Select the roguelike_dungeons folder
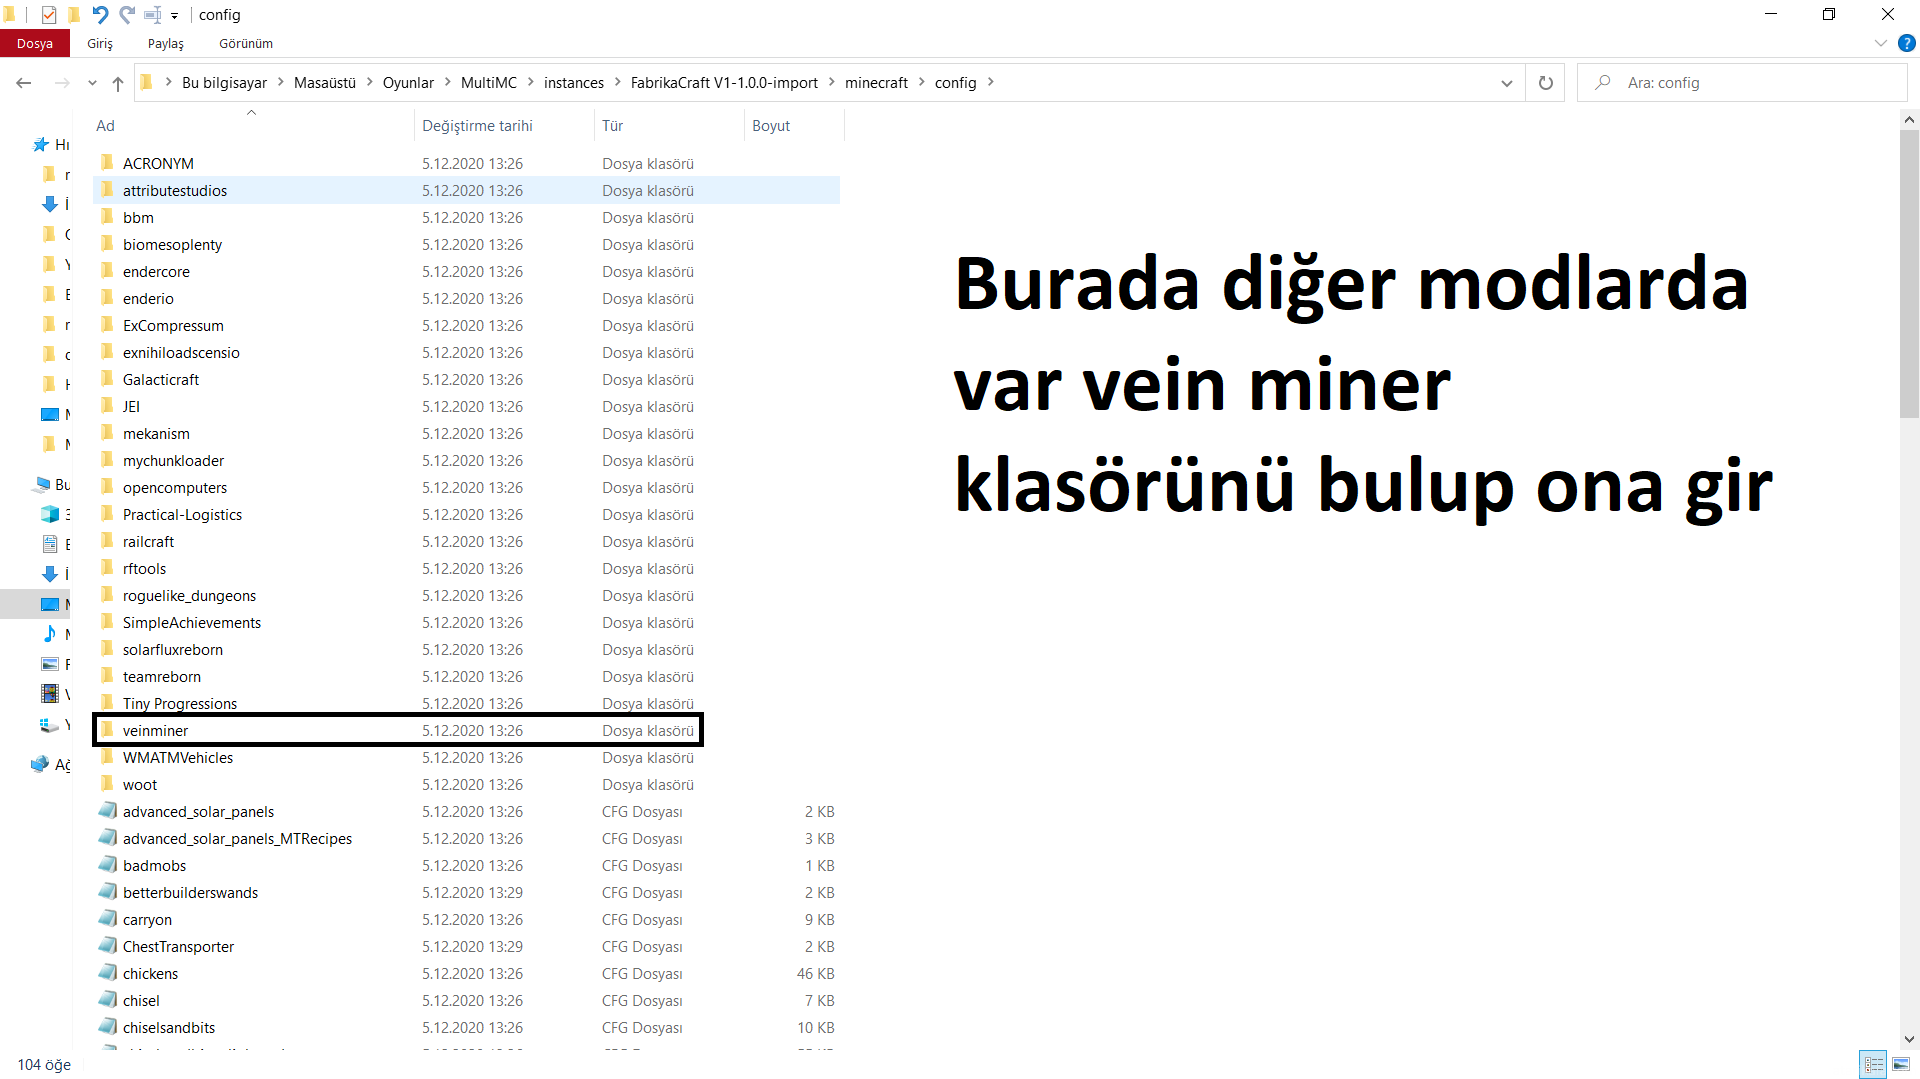The image size is (1920, 1079). (466, 595)
